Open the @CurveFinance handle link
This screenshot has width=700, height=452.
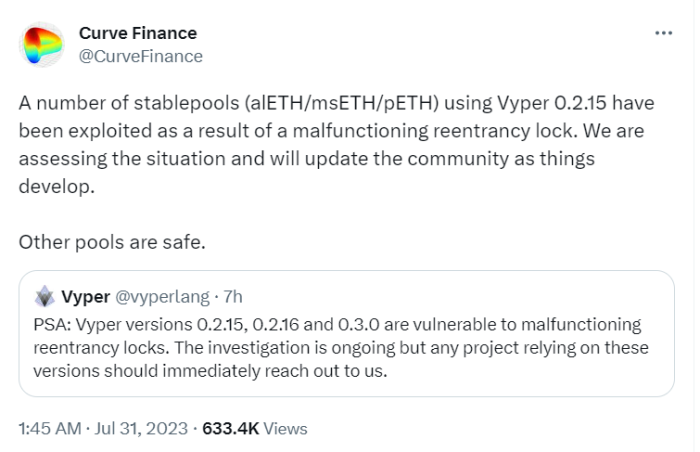point(141,56)
